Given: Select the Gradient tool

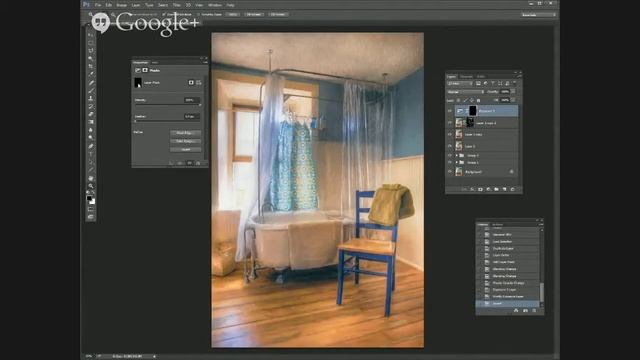Looking at the screenshot, I should tap(91, 122).
